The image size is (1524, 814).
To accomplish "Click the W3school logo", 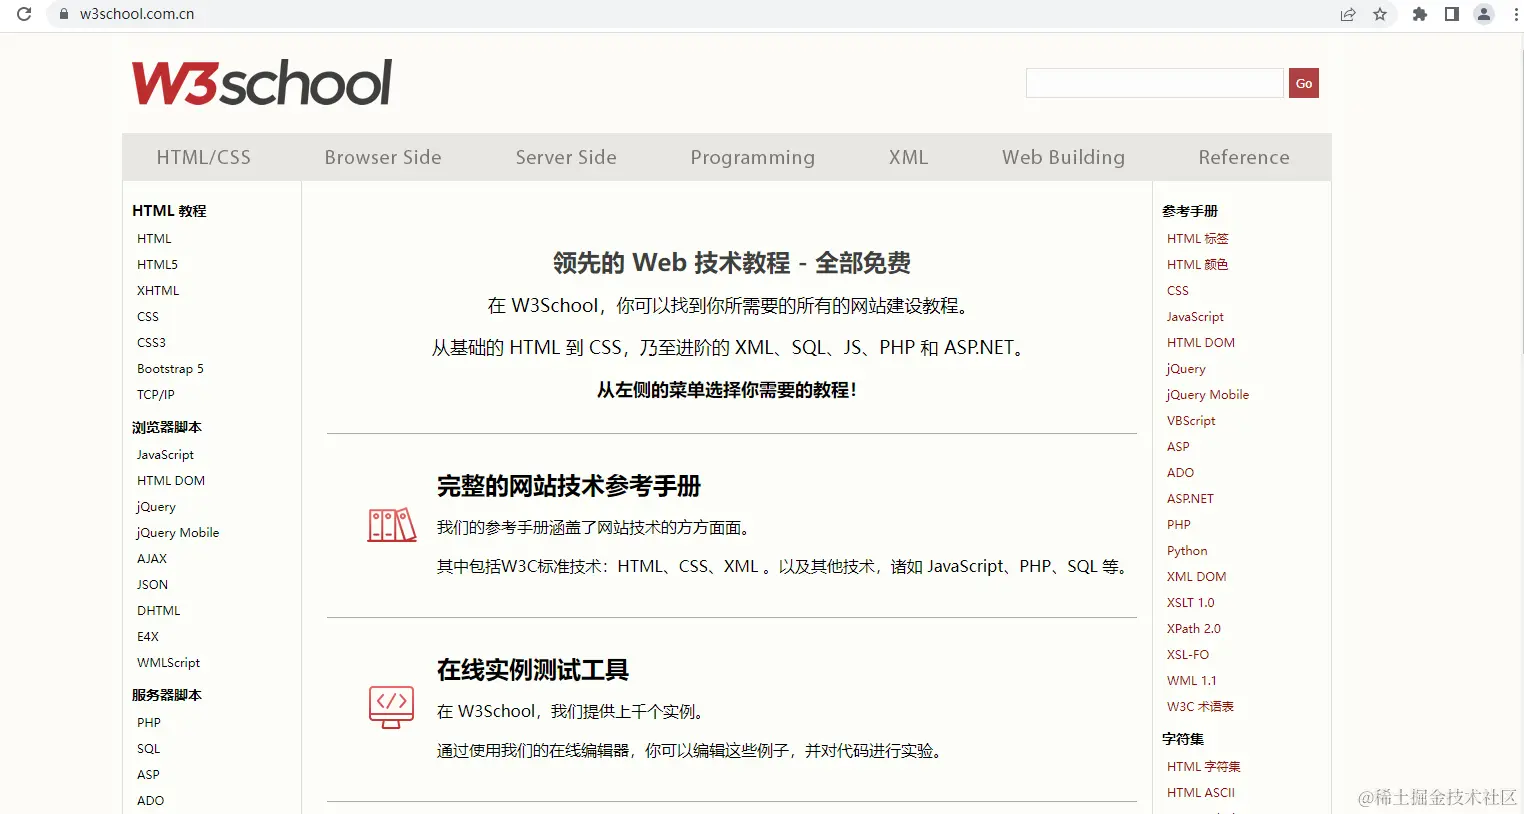I will point(262,83).
